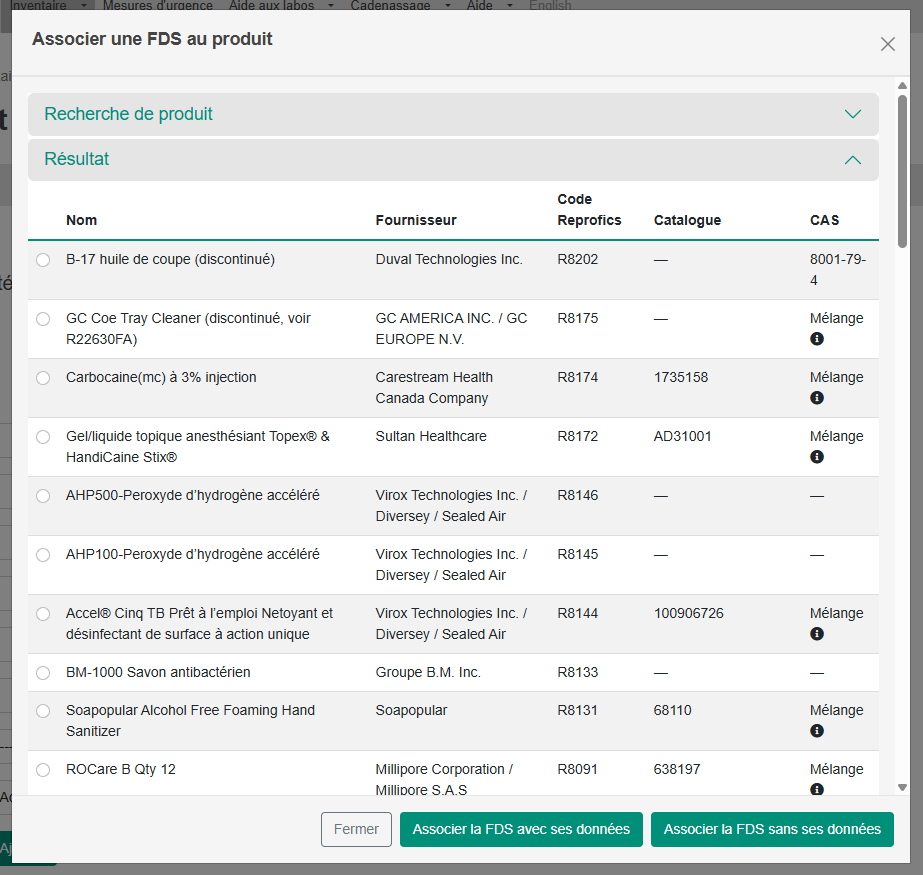Click scrollbar up arrow in dialog

pyautogui.click(x=902, y=86)
